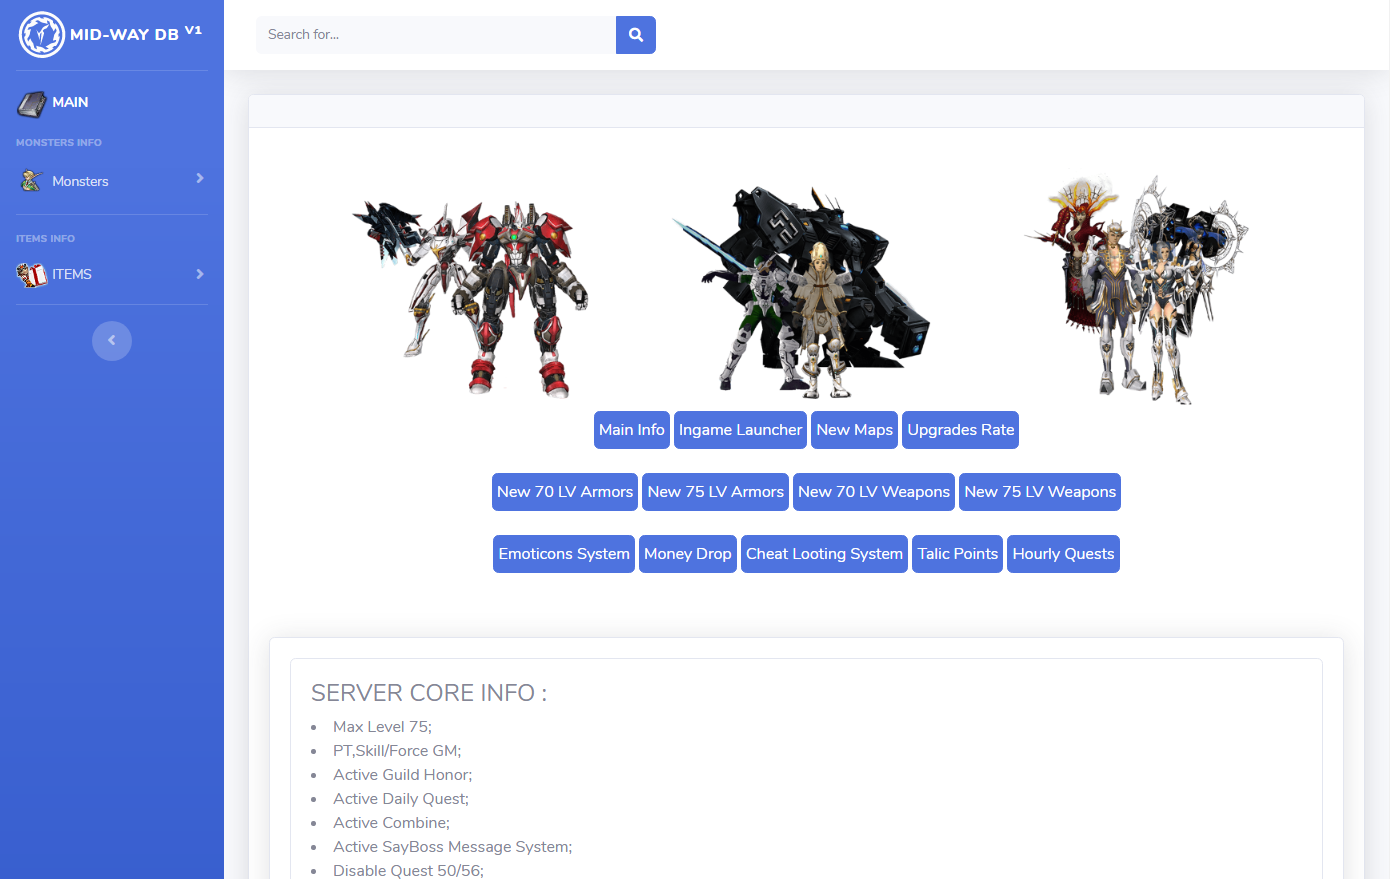Click the Monsters creature icon
The image size is (1390, 879).
[x=32, y=181]
